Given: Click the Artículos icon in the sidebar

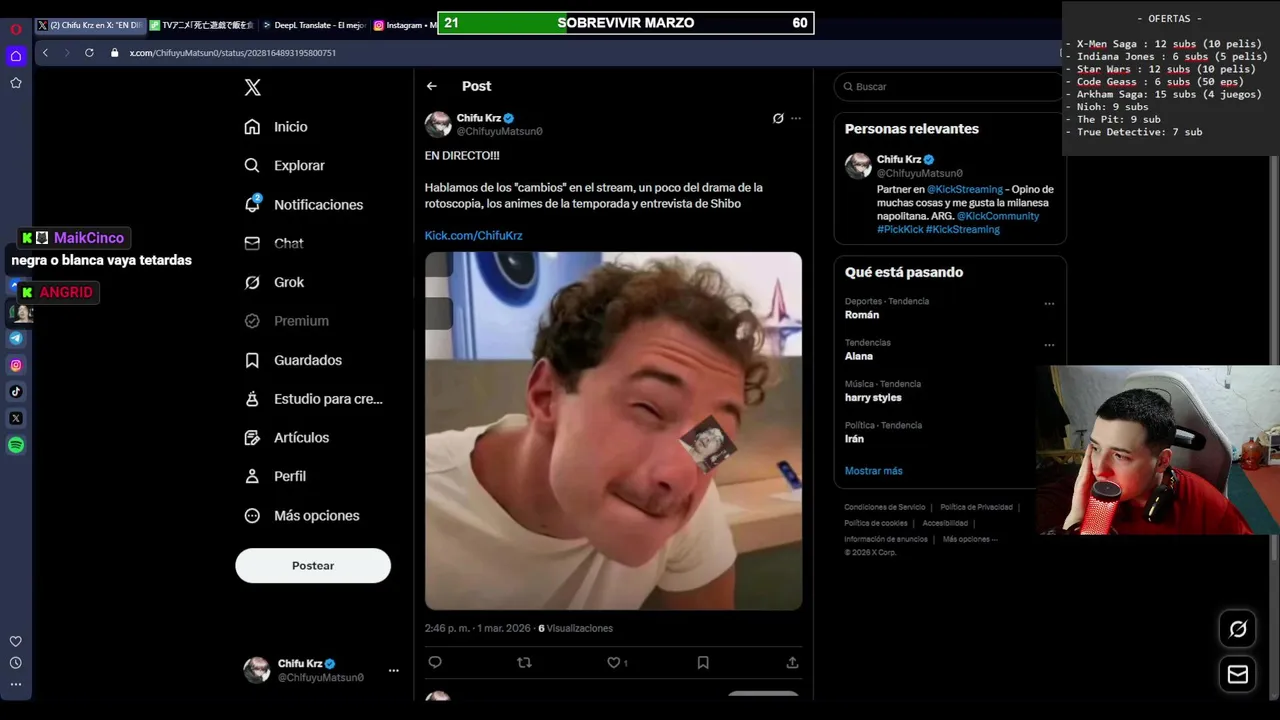Looking at the screenshot, I should [252, 438].
